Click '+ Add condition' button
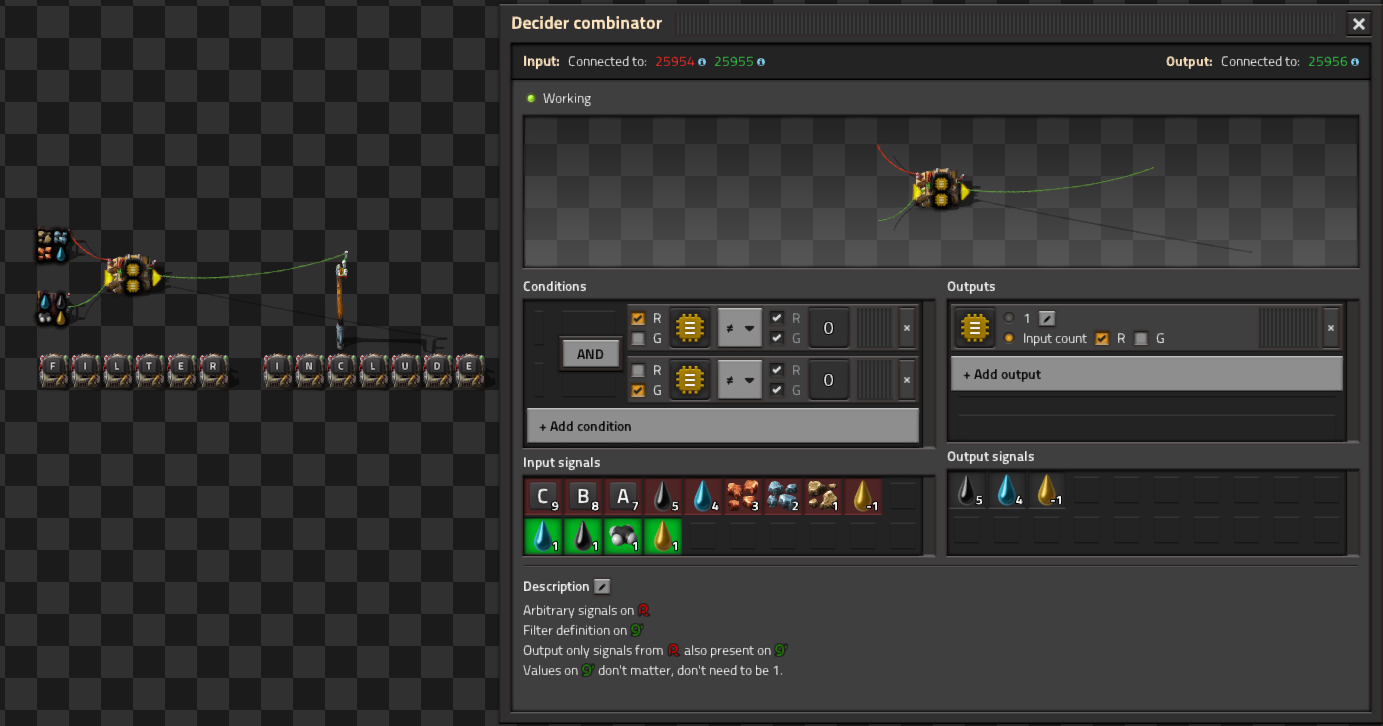 pyautogui.click(x=722, y=426)
